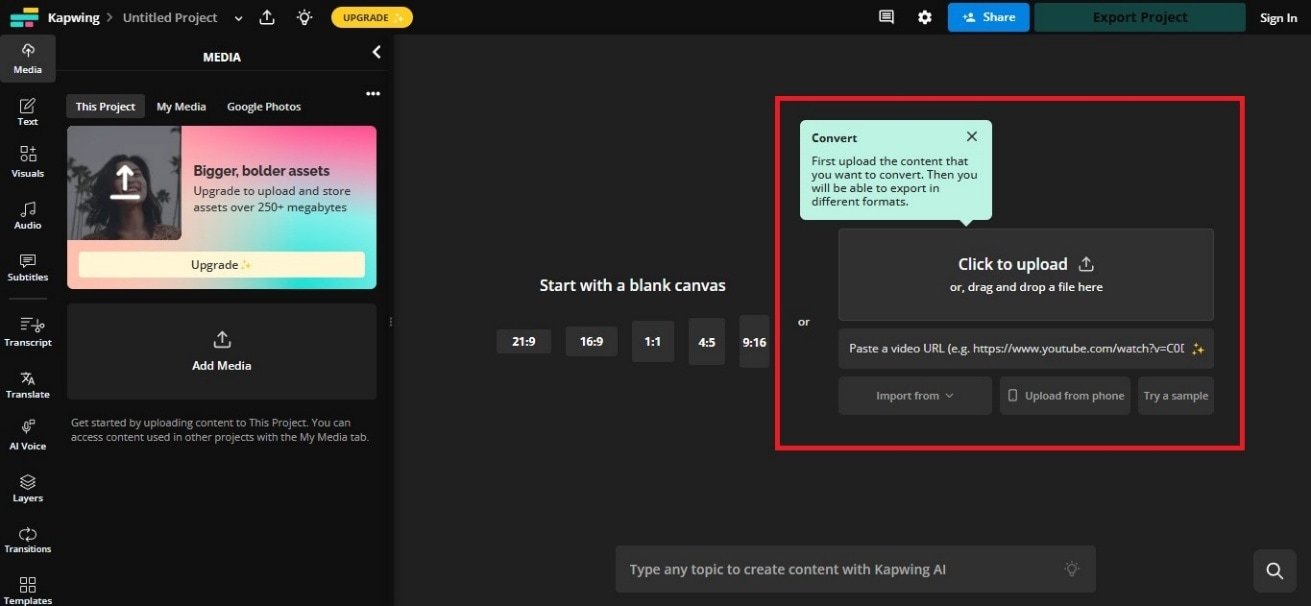The width and height of the screenshot is (1311, 606).
Task: Open the Transitions sidebar tool
Action: click(28, 540)
